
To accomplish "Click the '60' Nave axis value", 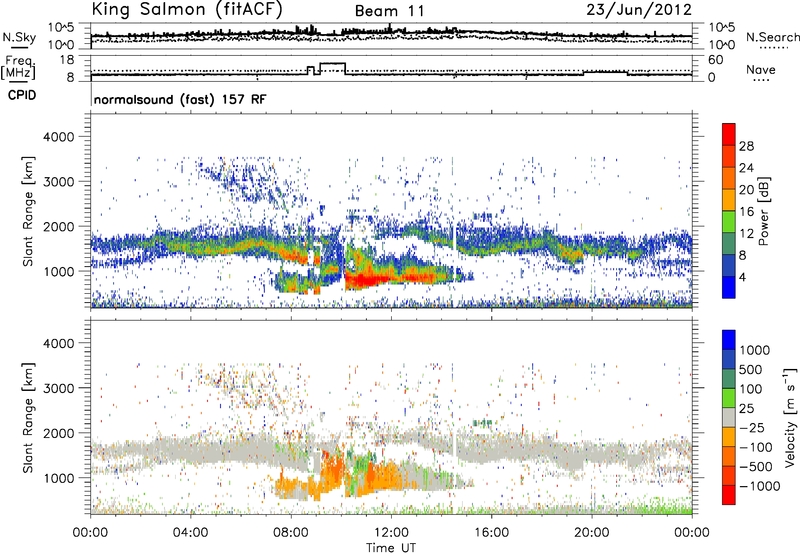I will point(715,60).
